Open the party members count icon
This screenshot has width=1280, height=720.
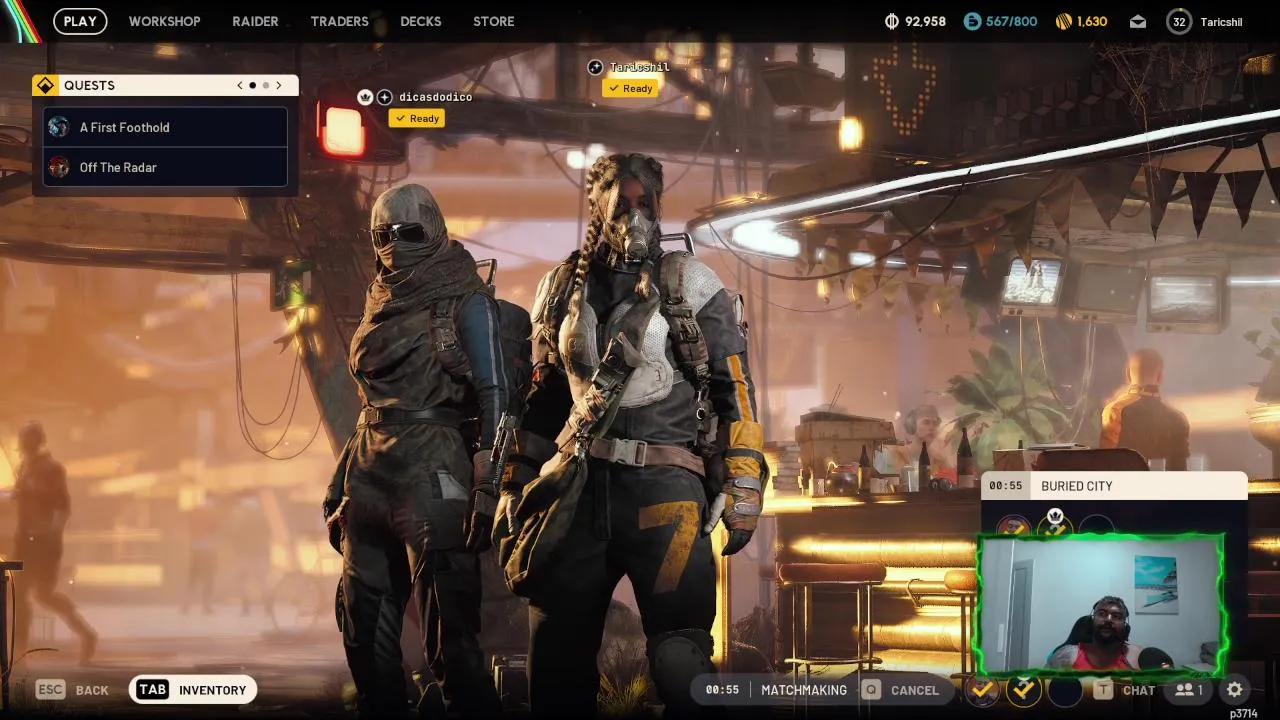pos(1189,689)
